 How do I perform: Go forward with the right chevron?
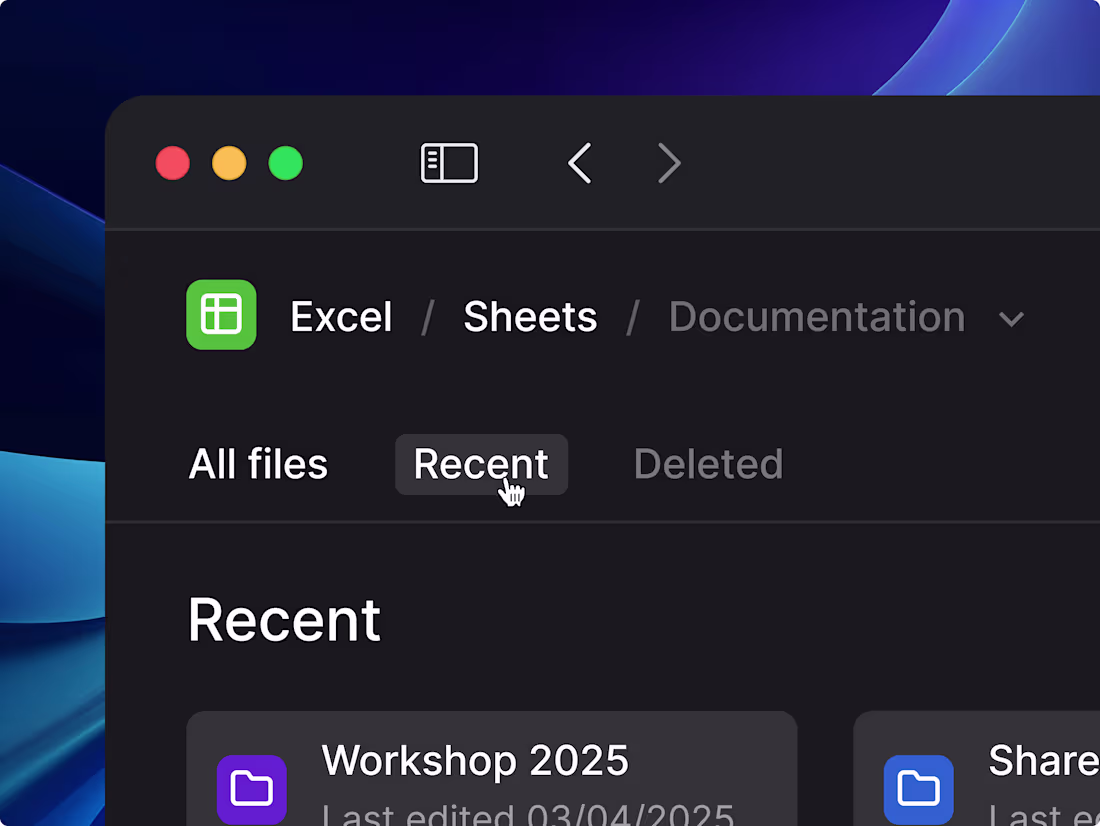click(669, 163)
